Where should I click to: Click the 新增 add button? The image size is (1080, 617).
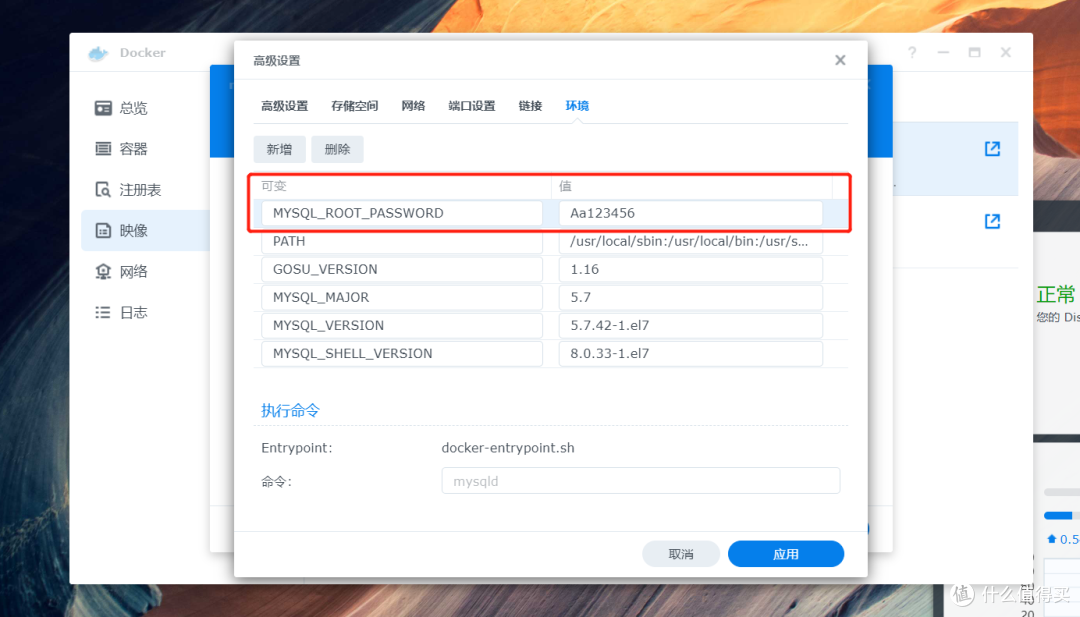279,149
